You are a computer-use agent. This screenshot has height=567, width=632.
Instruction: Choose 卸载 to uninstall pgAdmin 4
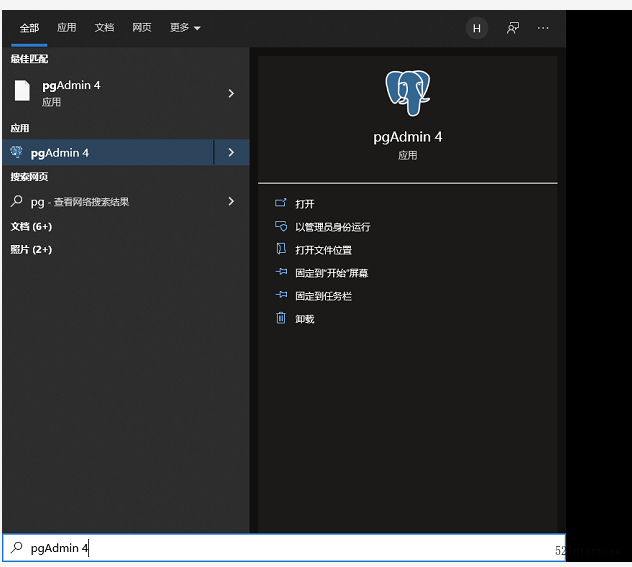tap(304, 319)
